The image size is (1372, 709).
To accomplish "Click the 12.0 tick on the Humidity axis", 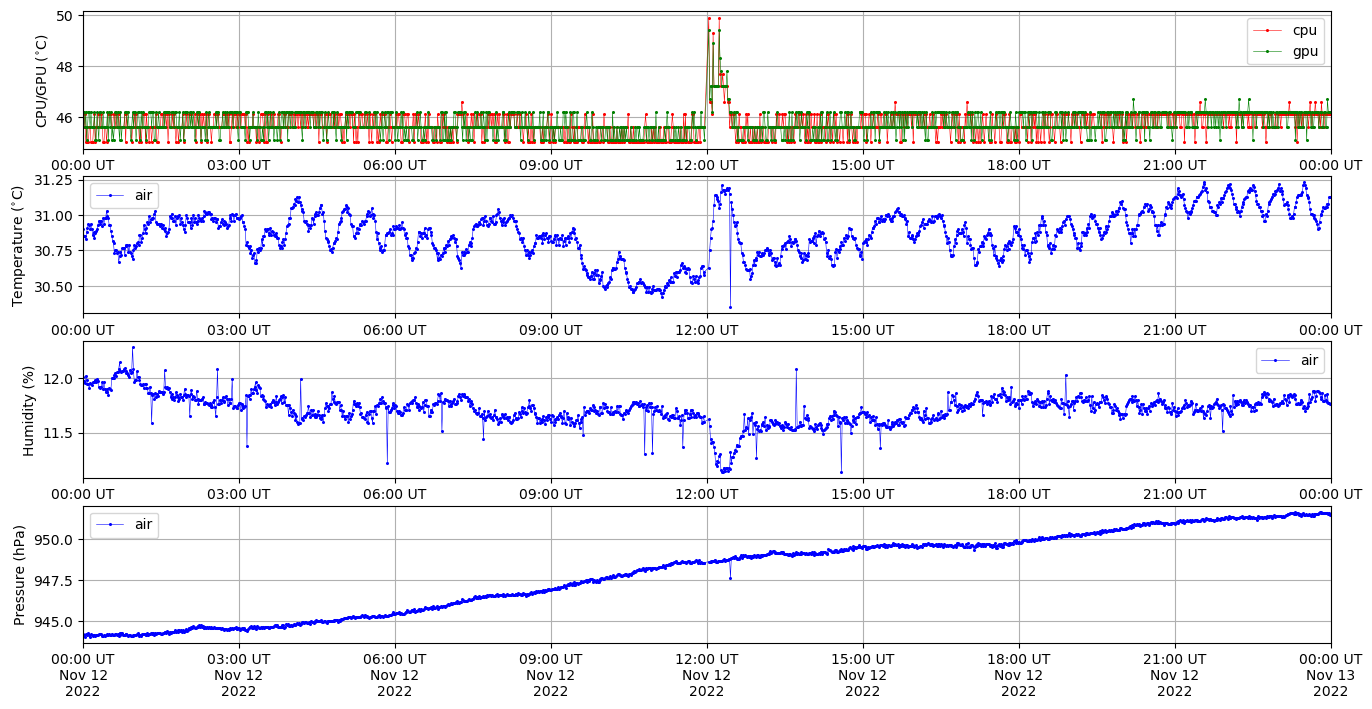I will (x=60, y=379).
